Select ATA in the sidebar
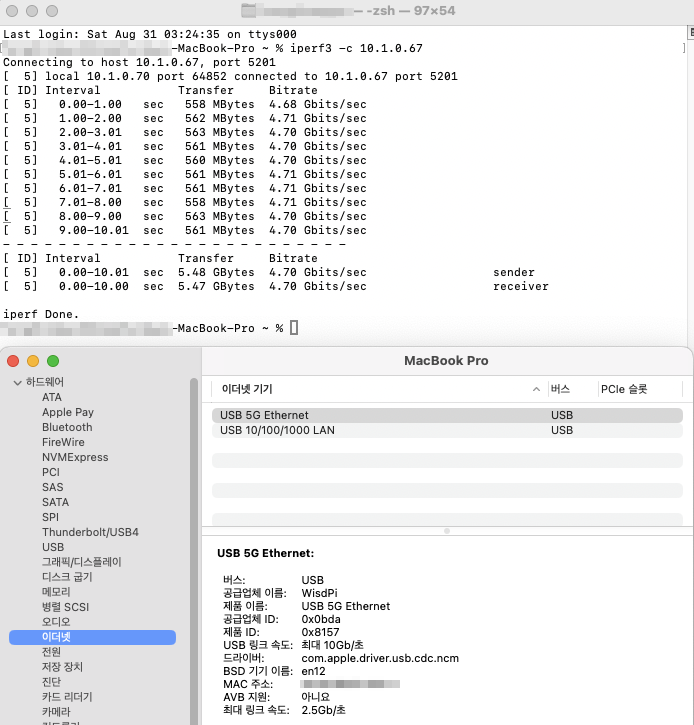Viewport: 694px width, 725px height. tap(52, 397)
